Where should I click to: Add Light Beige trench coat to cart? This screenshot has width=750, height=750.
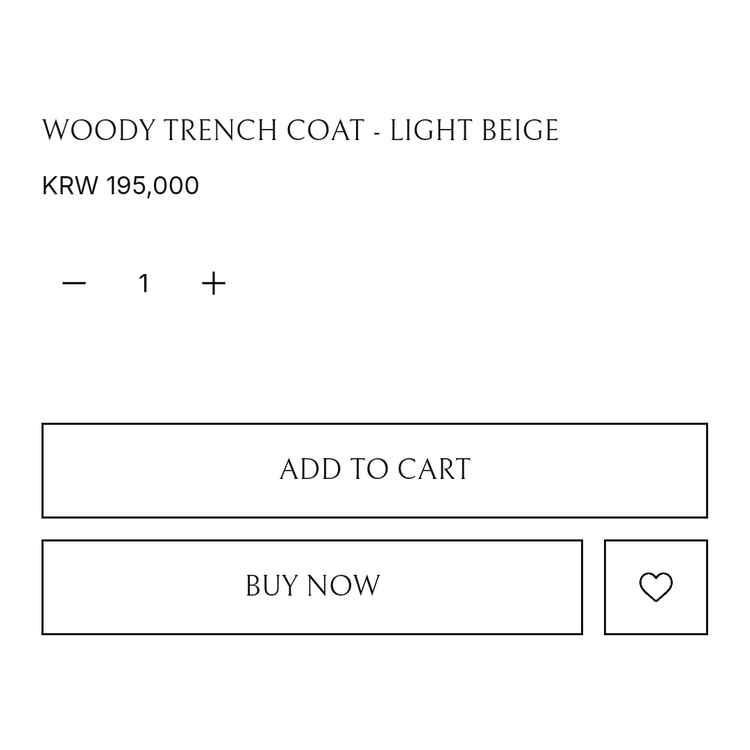374,470
